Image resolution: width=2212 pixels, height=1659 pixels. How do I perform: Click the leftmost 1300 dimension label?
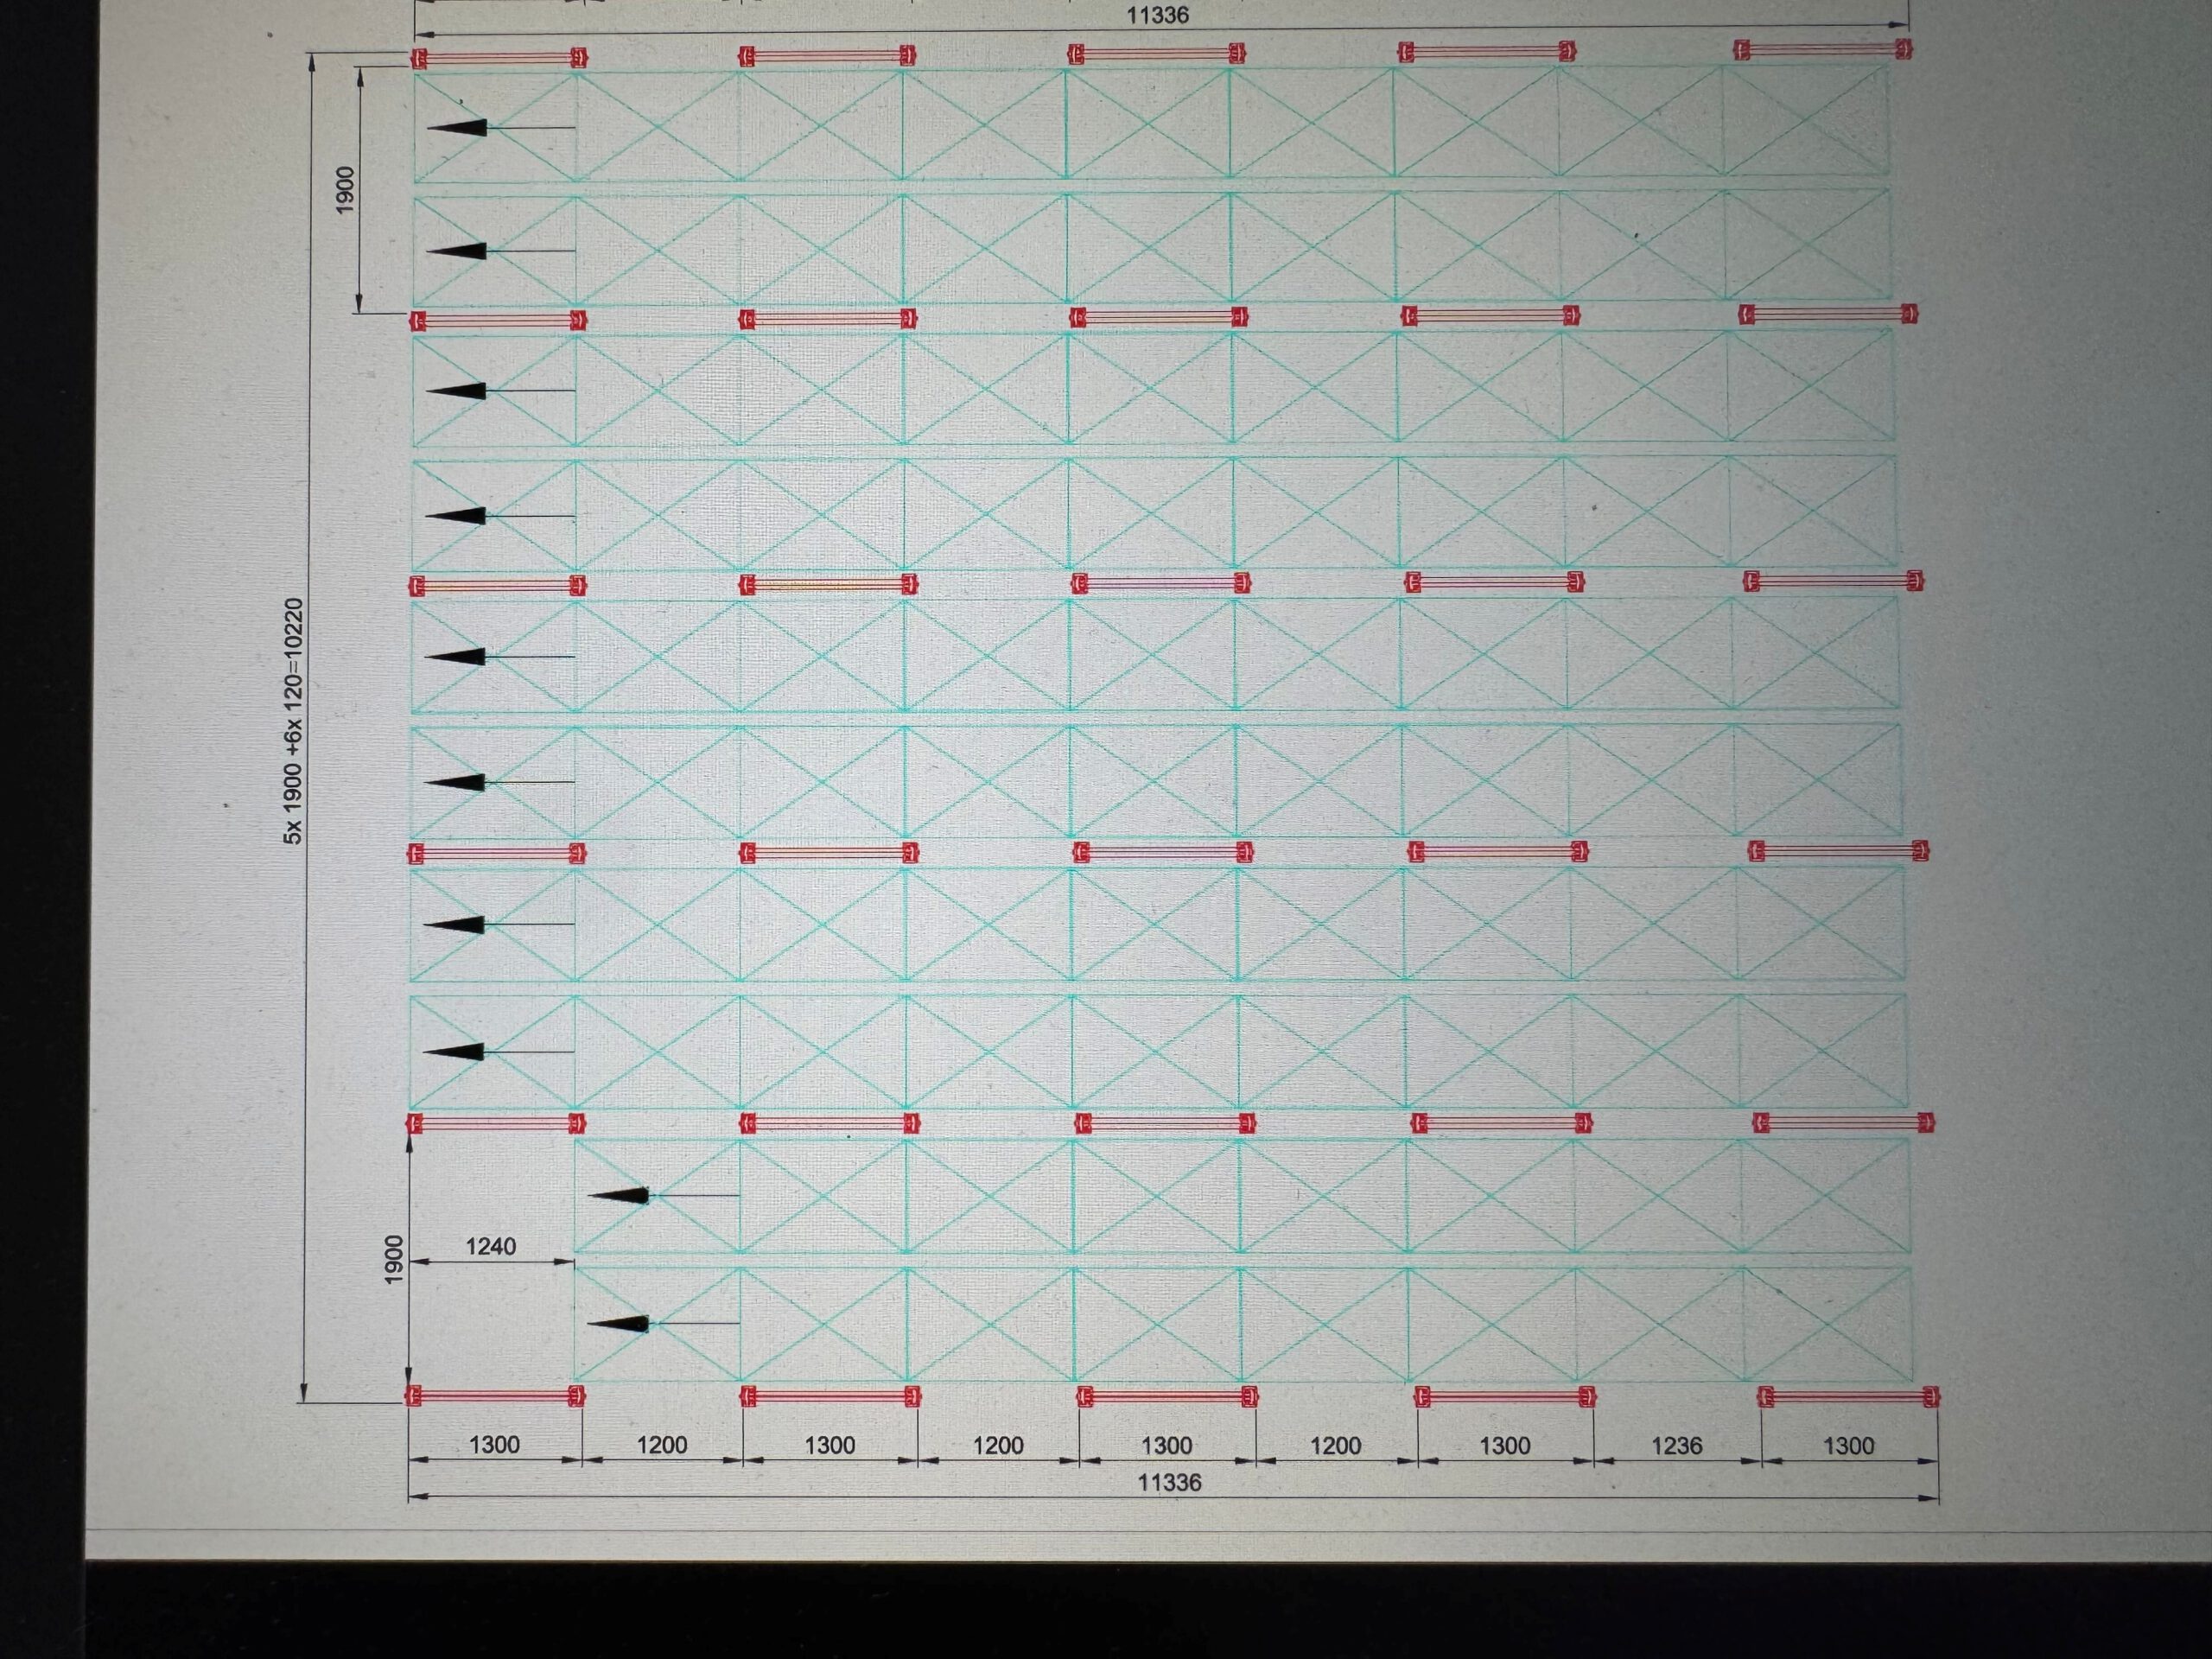pos(494,1445)
